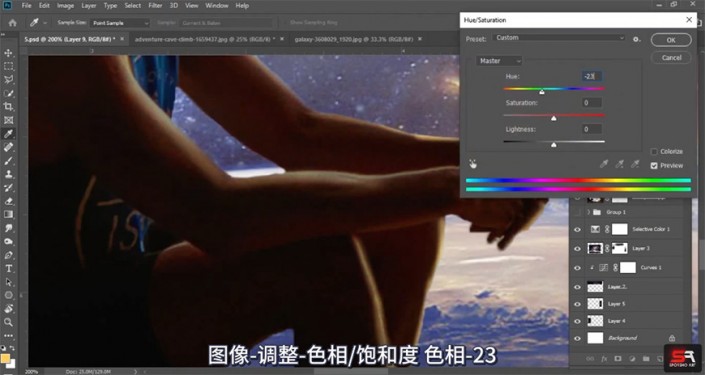
Task: Select the Path Selection tool
Action: (x=8, y=282)
